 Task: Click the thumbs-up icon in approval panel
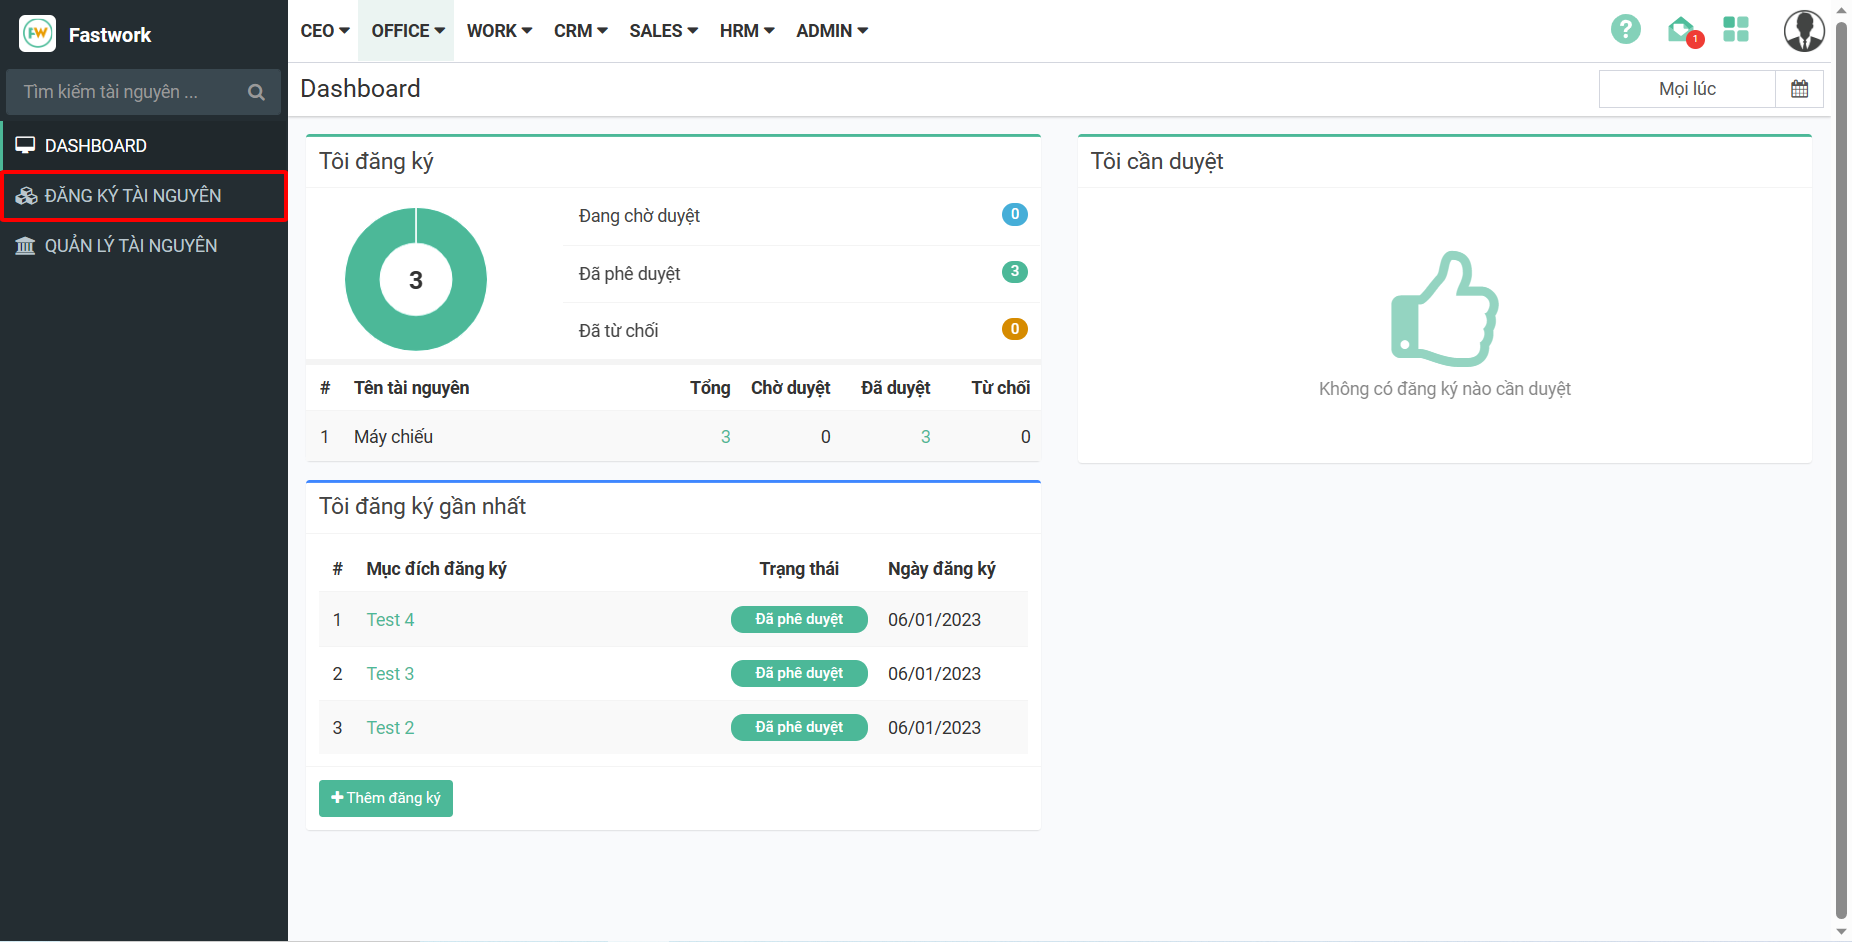click(1444, 309)
